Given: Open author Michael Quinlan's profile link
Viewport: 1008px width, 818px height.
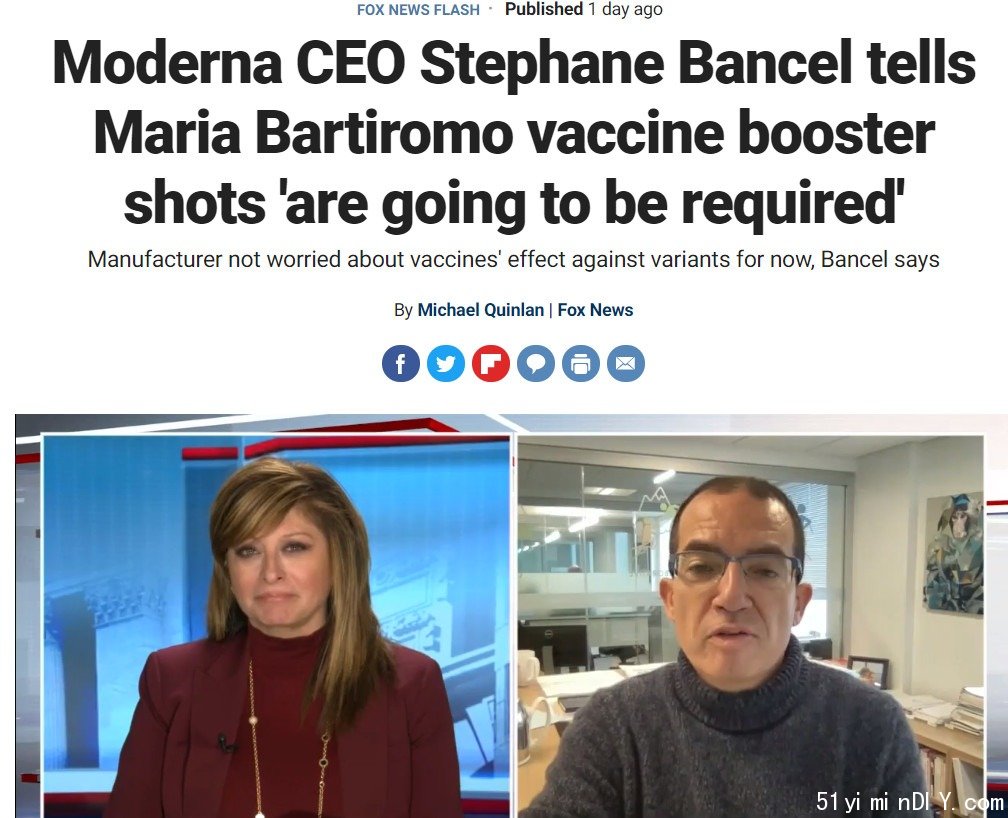Looking at the screenshot, I should coord(480,310).
